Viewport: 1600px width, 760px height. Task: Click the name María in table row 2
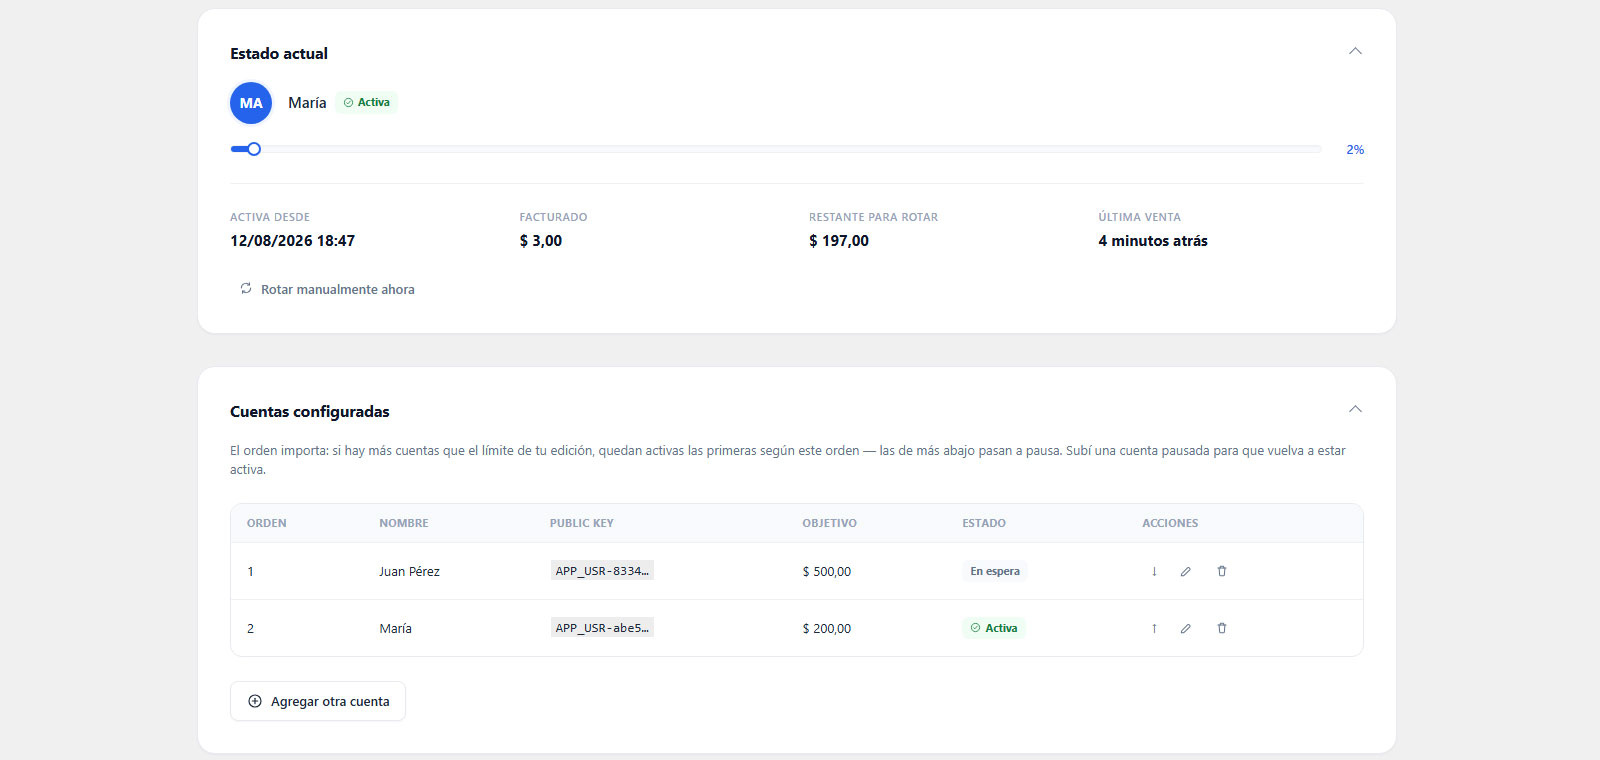(x=395, y=629)
